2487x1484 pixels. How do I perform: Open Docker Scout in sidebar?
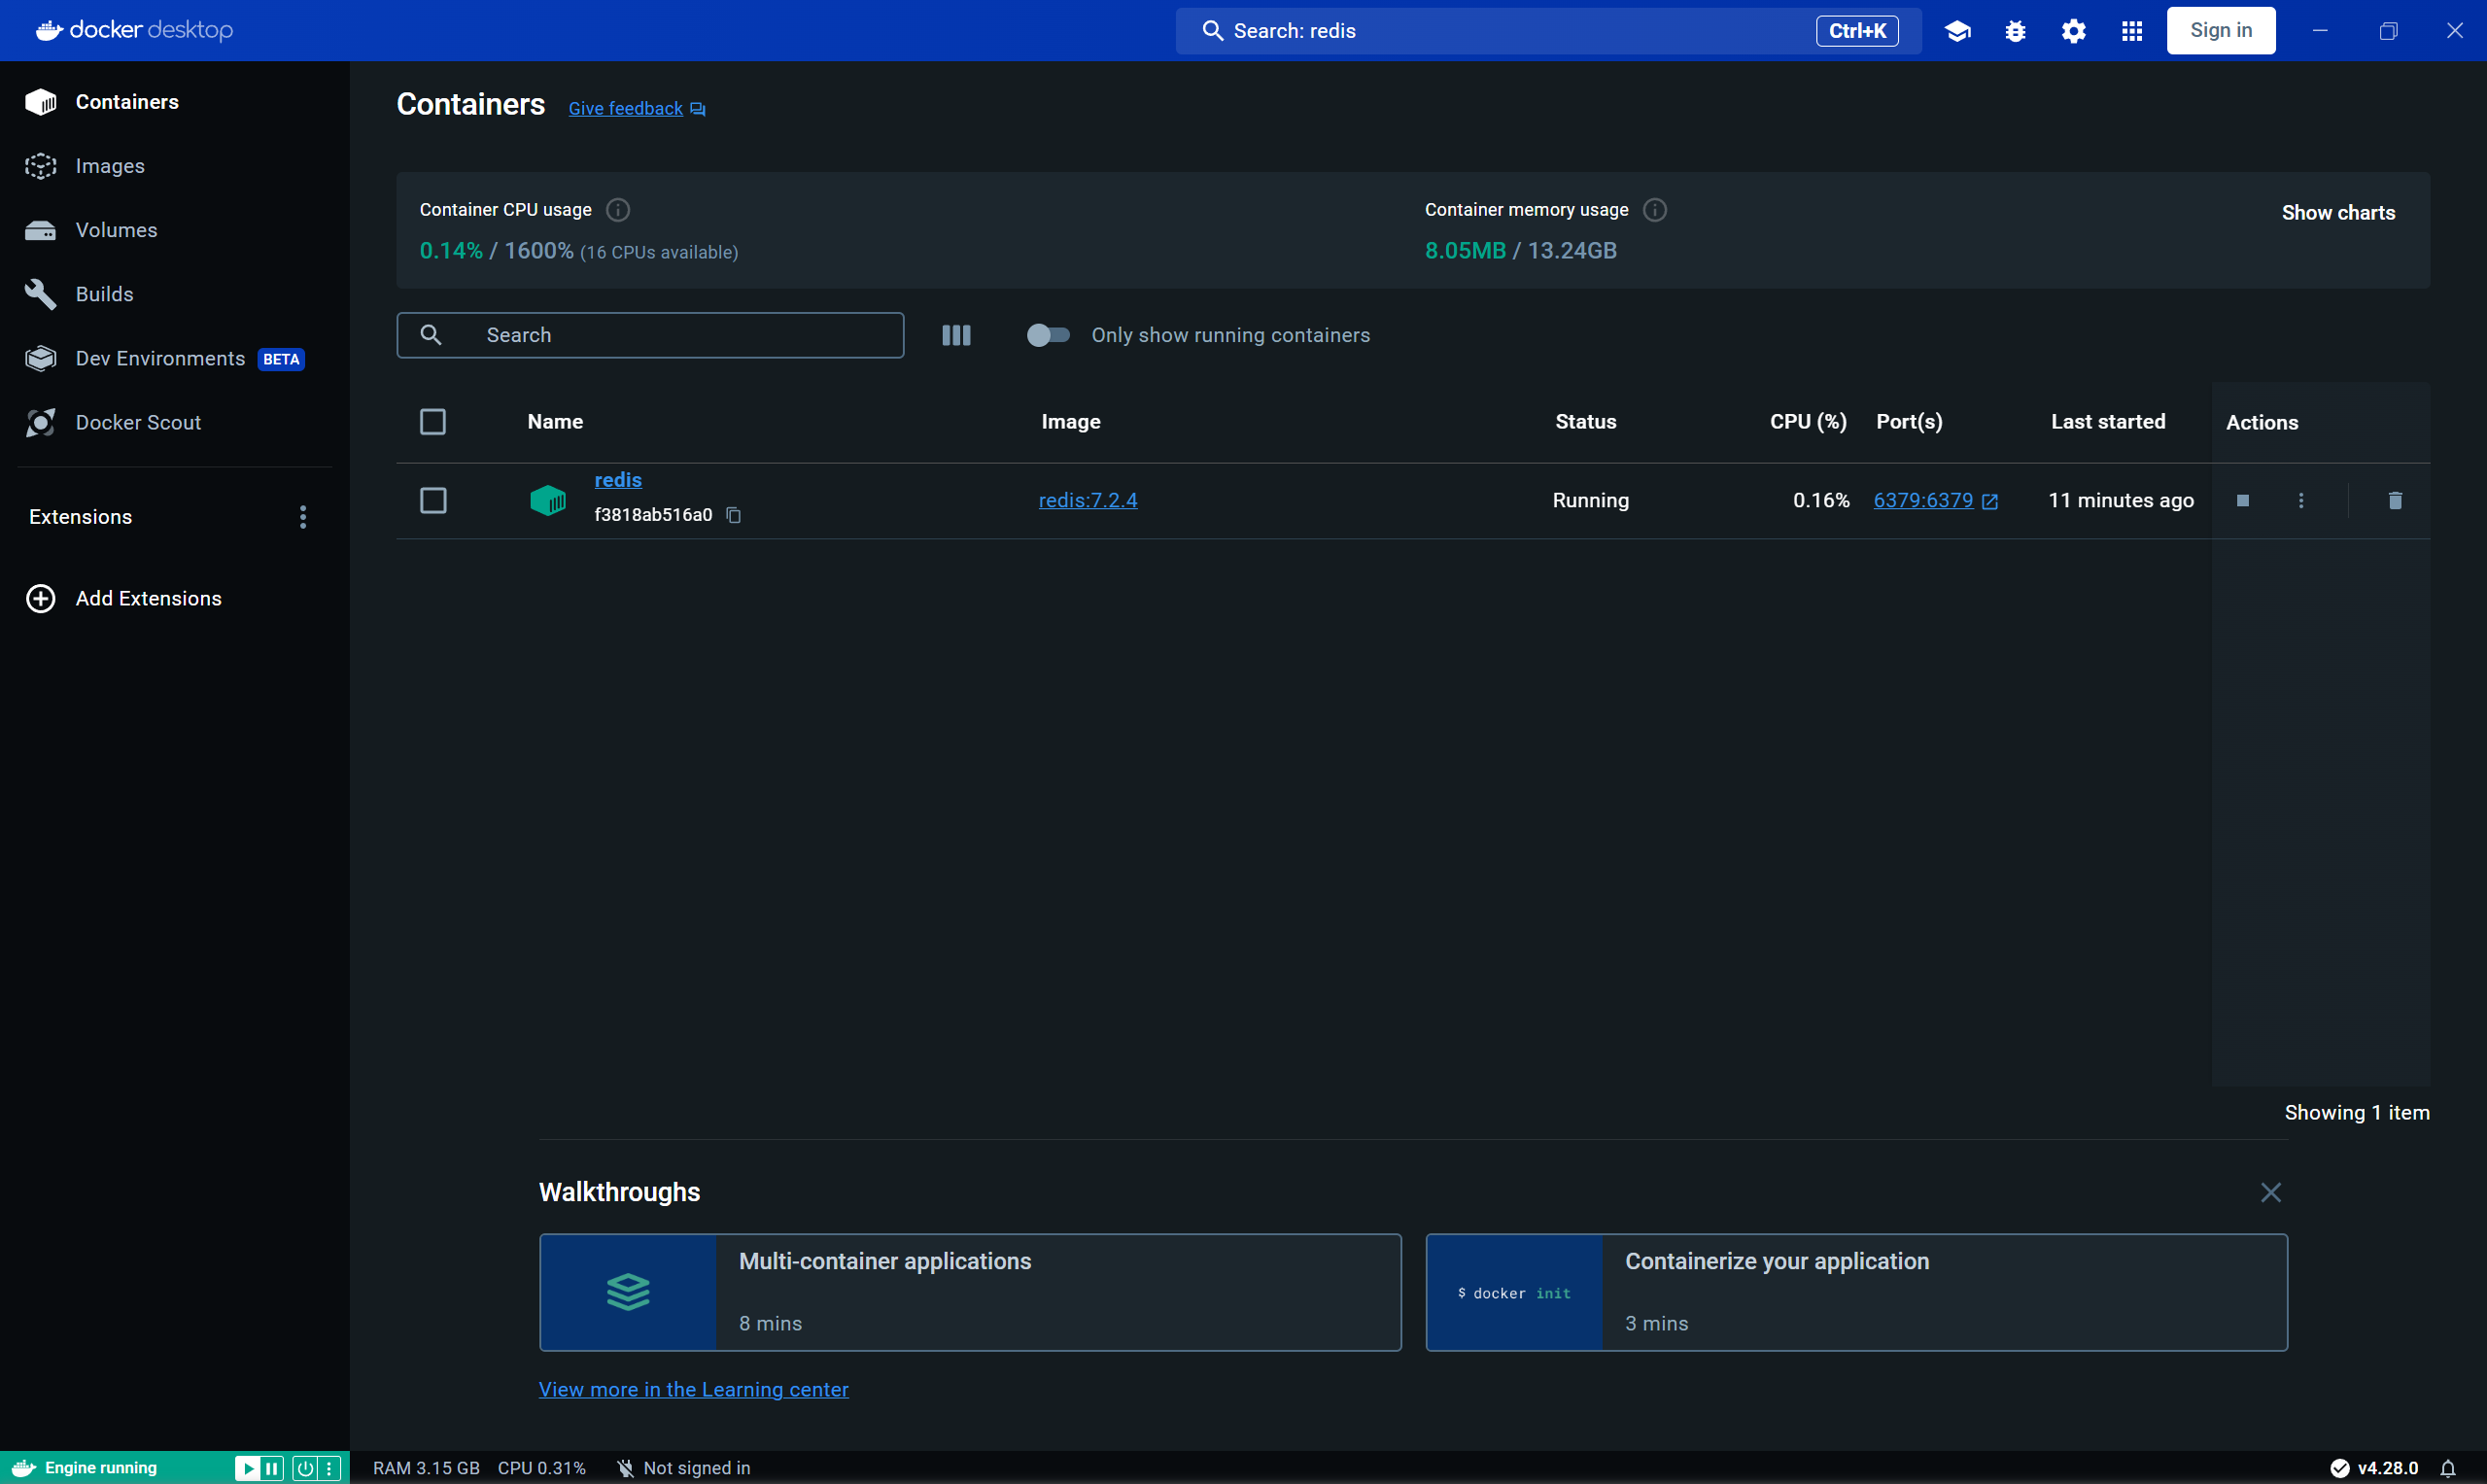[x=175, y=422]
